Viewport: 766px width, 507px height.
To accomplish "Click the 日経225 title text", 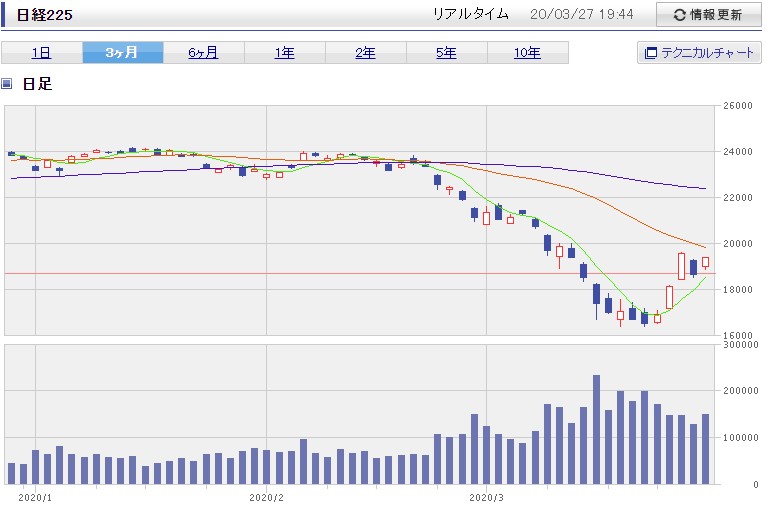I will (x=44, y=15).
